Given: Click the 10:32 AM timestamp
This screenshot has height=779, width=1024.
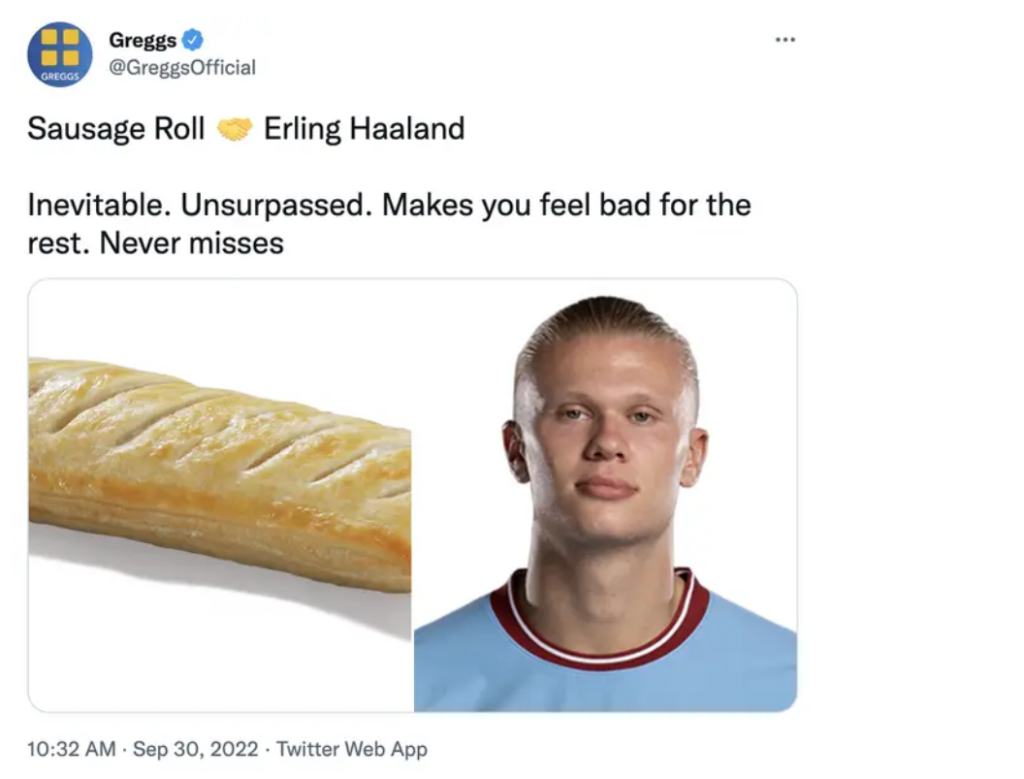Looking at the screenshot, I should [x=72, y=749].
